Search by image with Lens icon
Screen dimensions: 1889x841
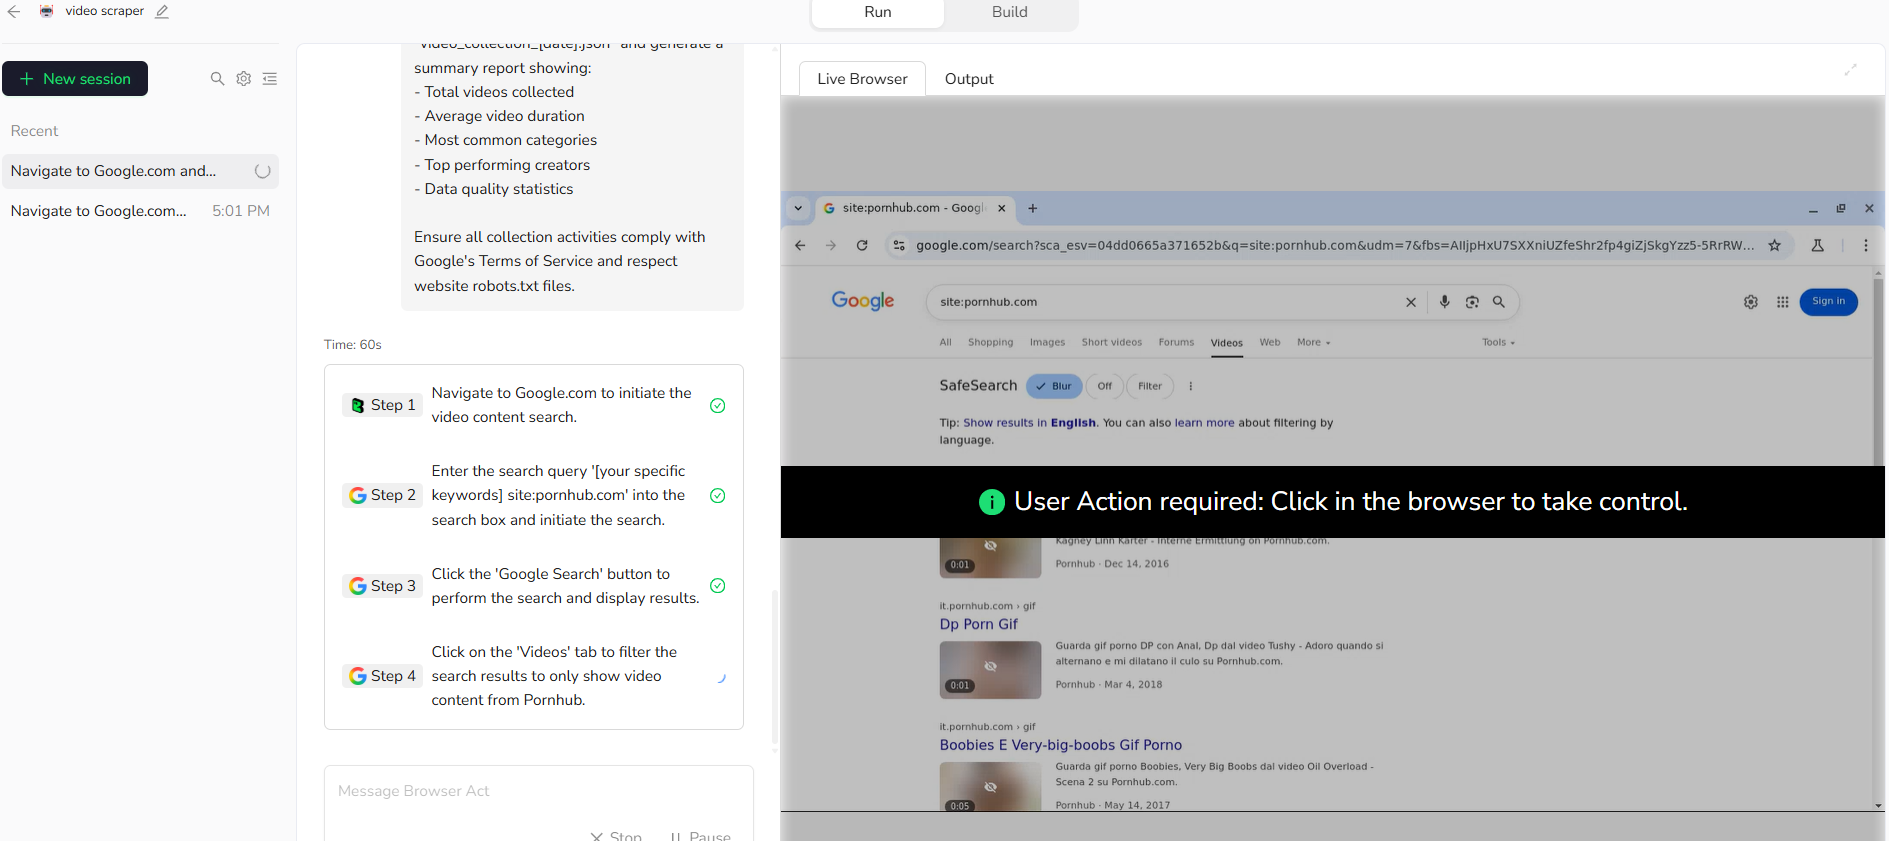[1472, 302]
